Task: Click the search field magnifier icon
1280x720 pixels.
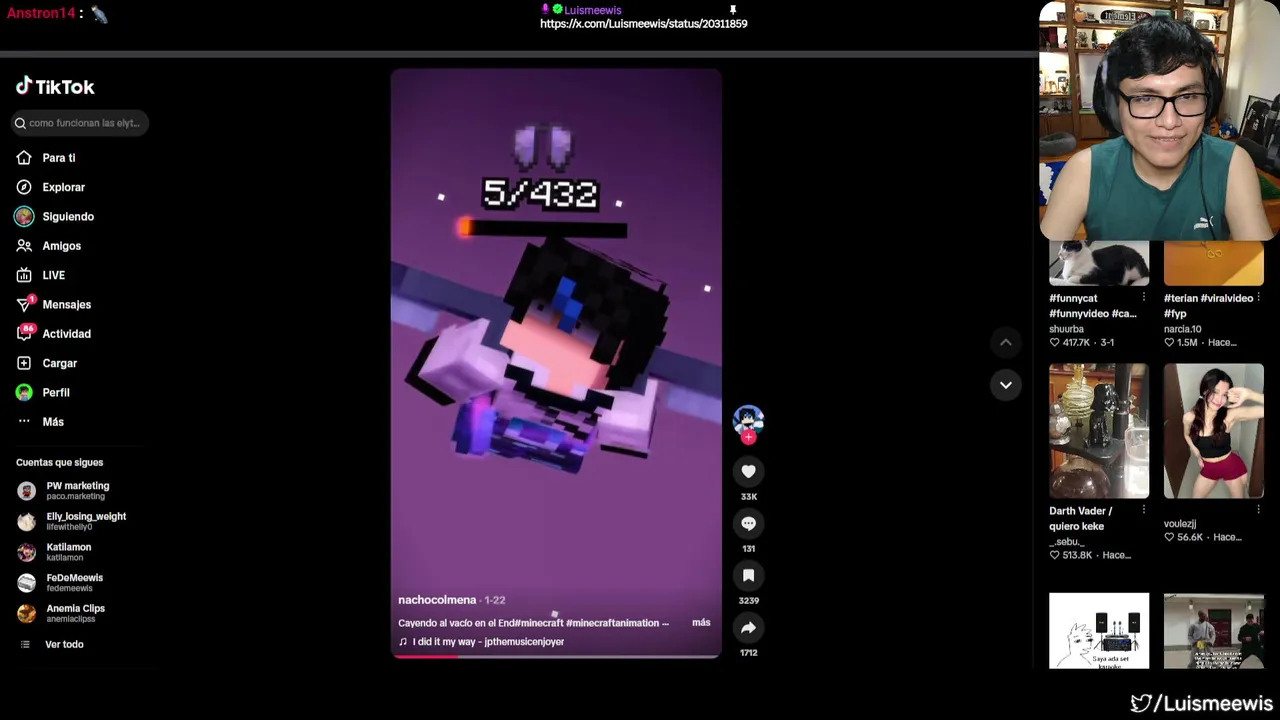Action: click(x=20, y=123)
